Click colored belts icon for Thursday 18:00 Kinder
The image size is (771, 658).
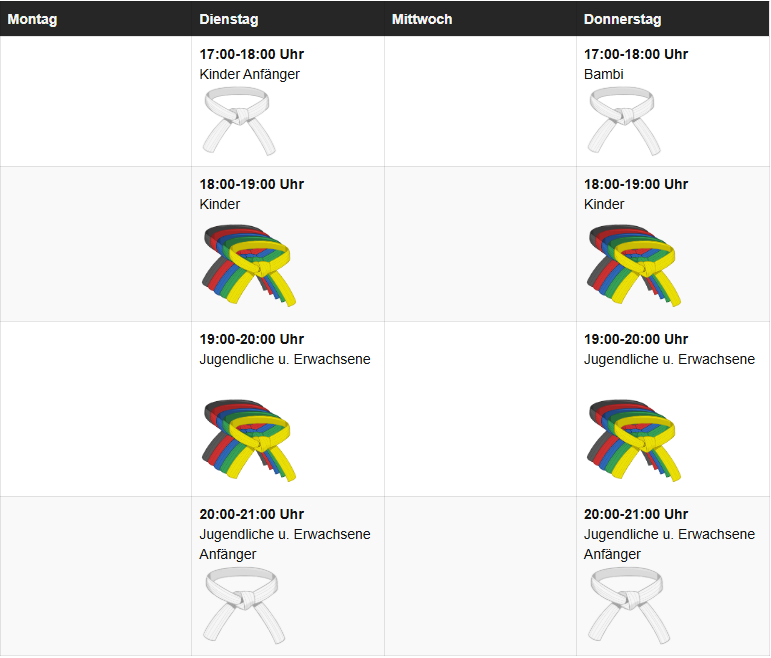coord(633,263)
